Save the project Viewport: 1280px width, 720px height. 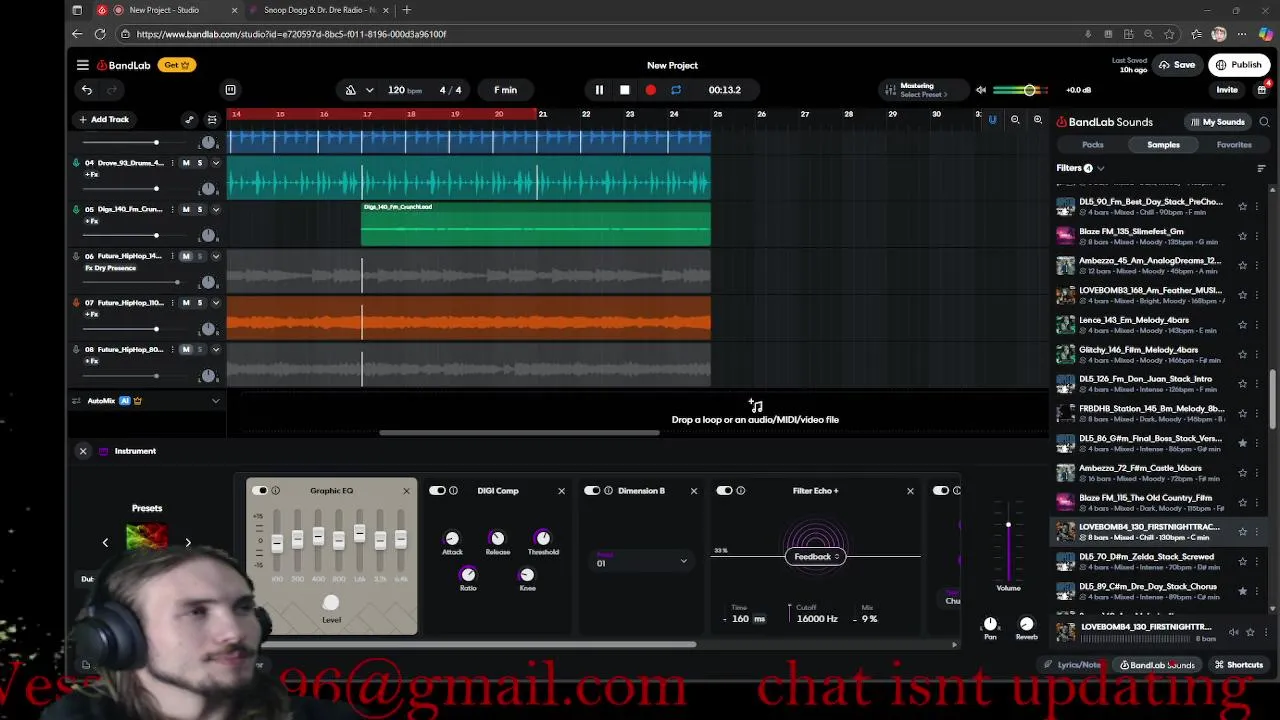pos(1177,65)
